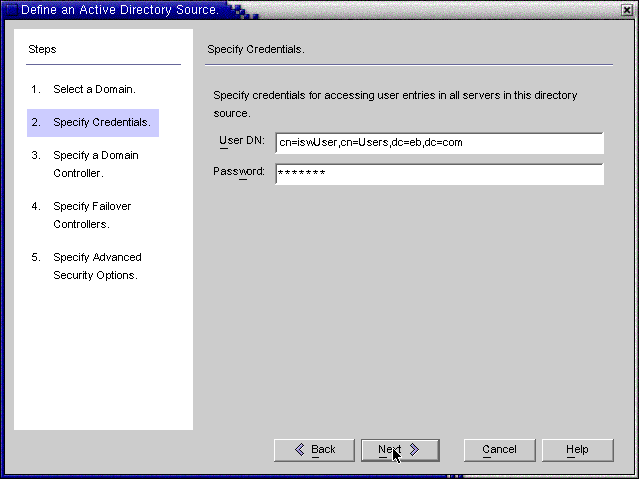The image size is (639, 479).
Task: Click the Password label
Action: tap(239, 172)
